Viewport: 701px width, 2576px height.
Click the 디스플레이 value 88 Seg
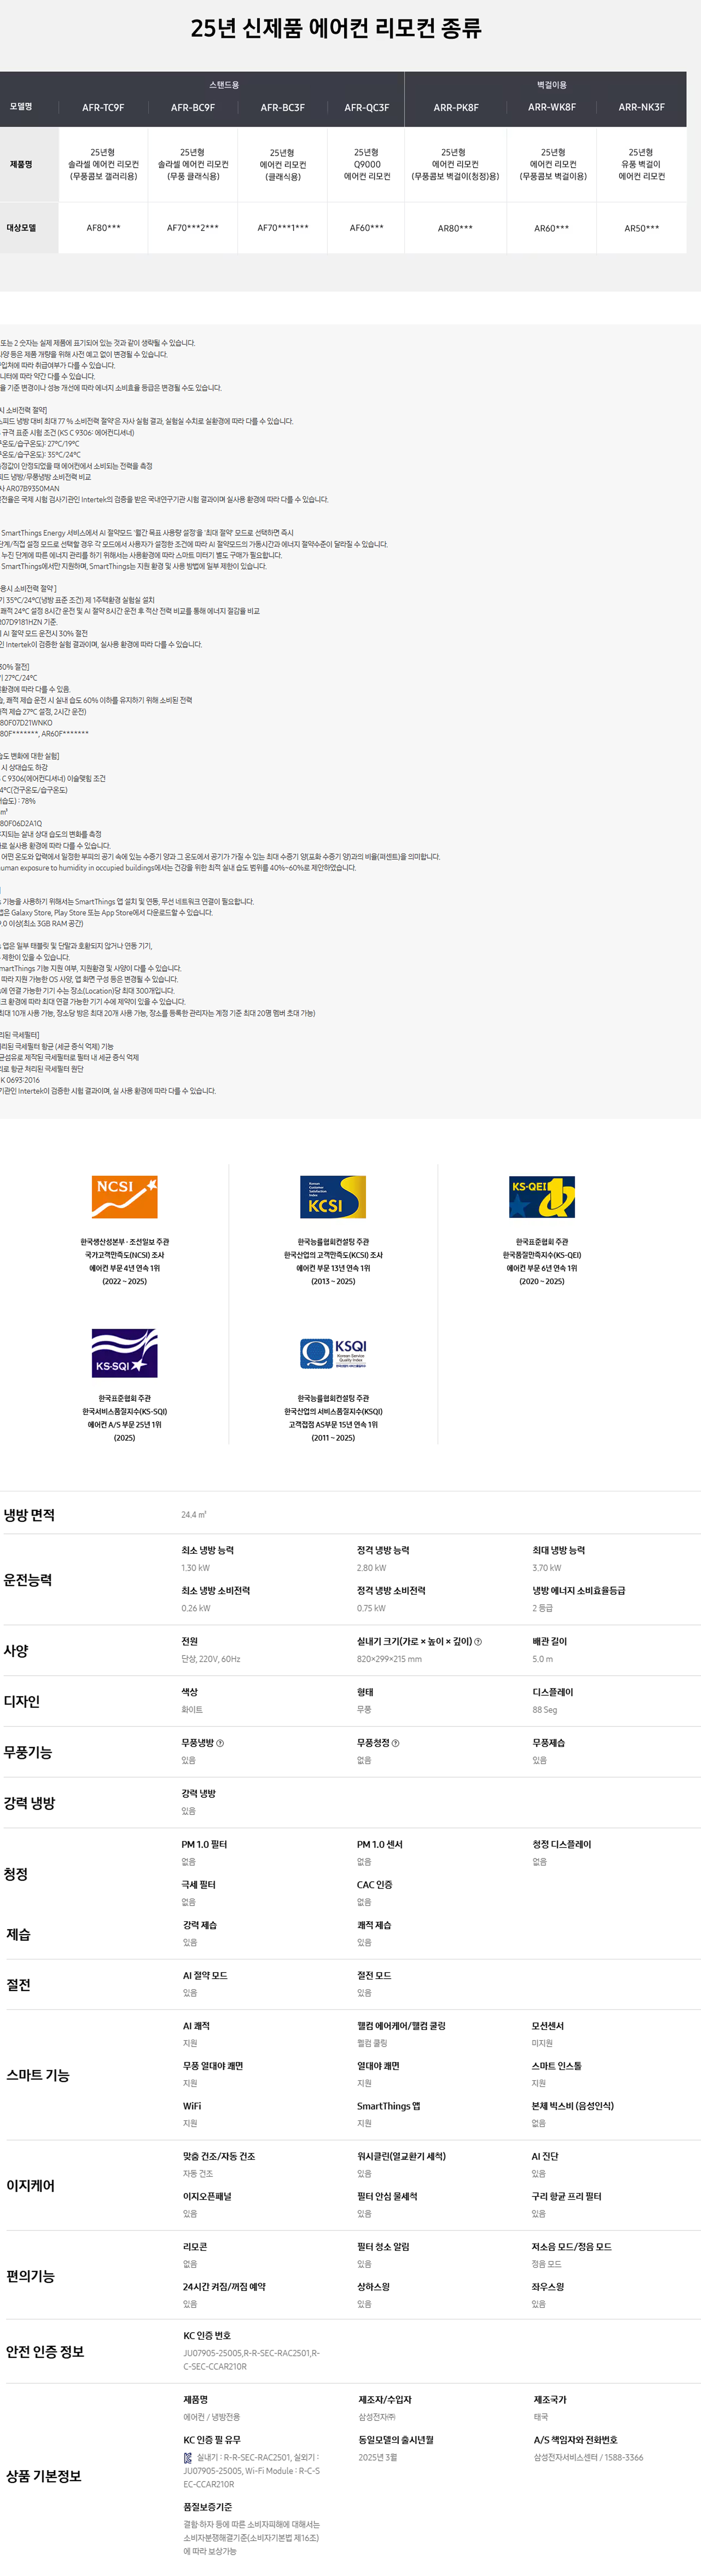click(x=545, y=1710)
